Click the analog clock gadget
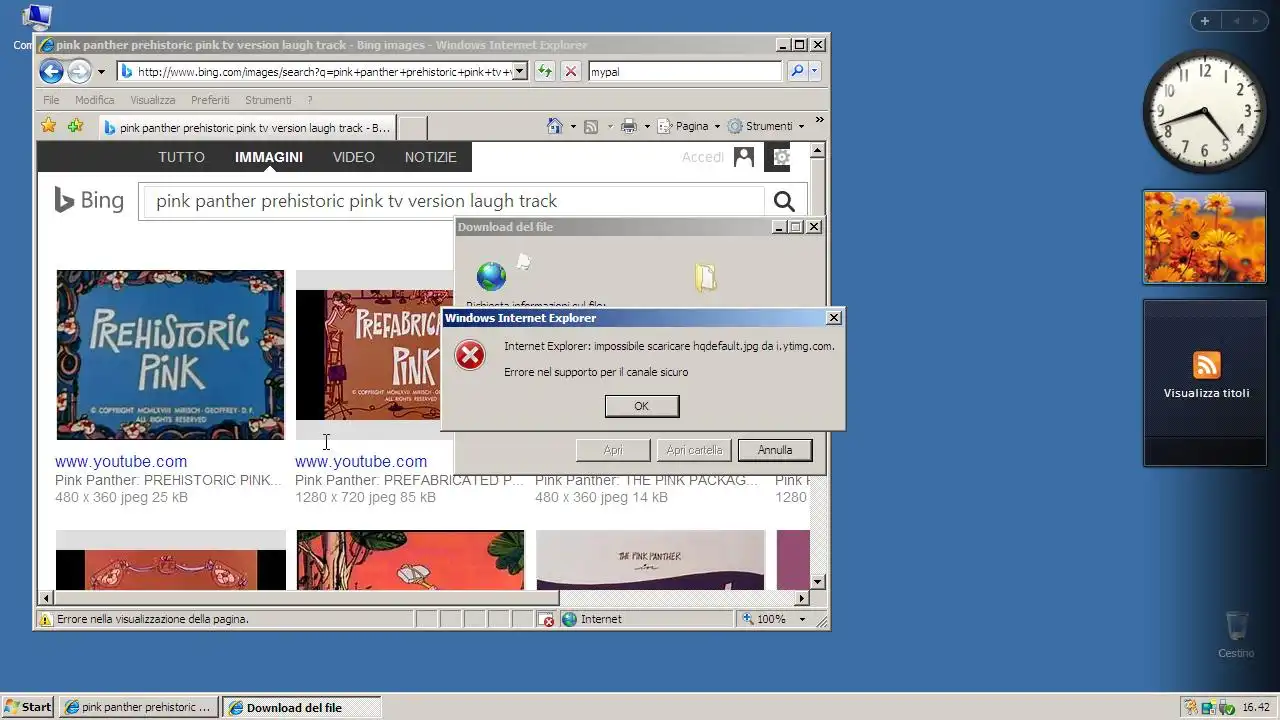 coord(1204,110)
